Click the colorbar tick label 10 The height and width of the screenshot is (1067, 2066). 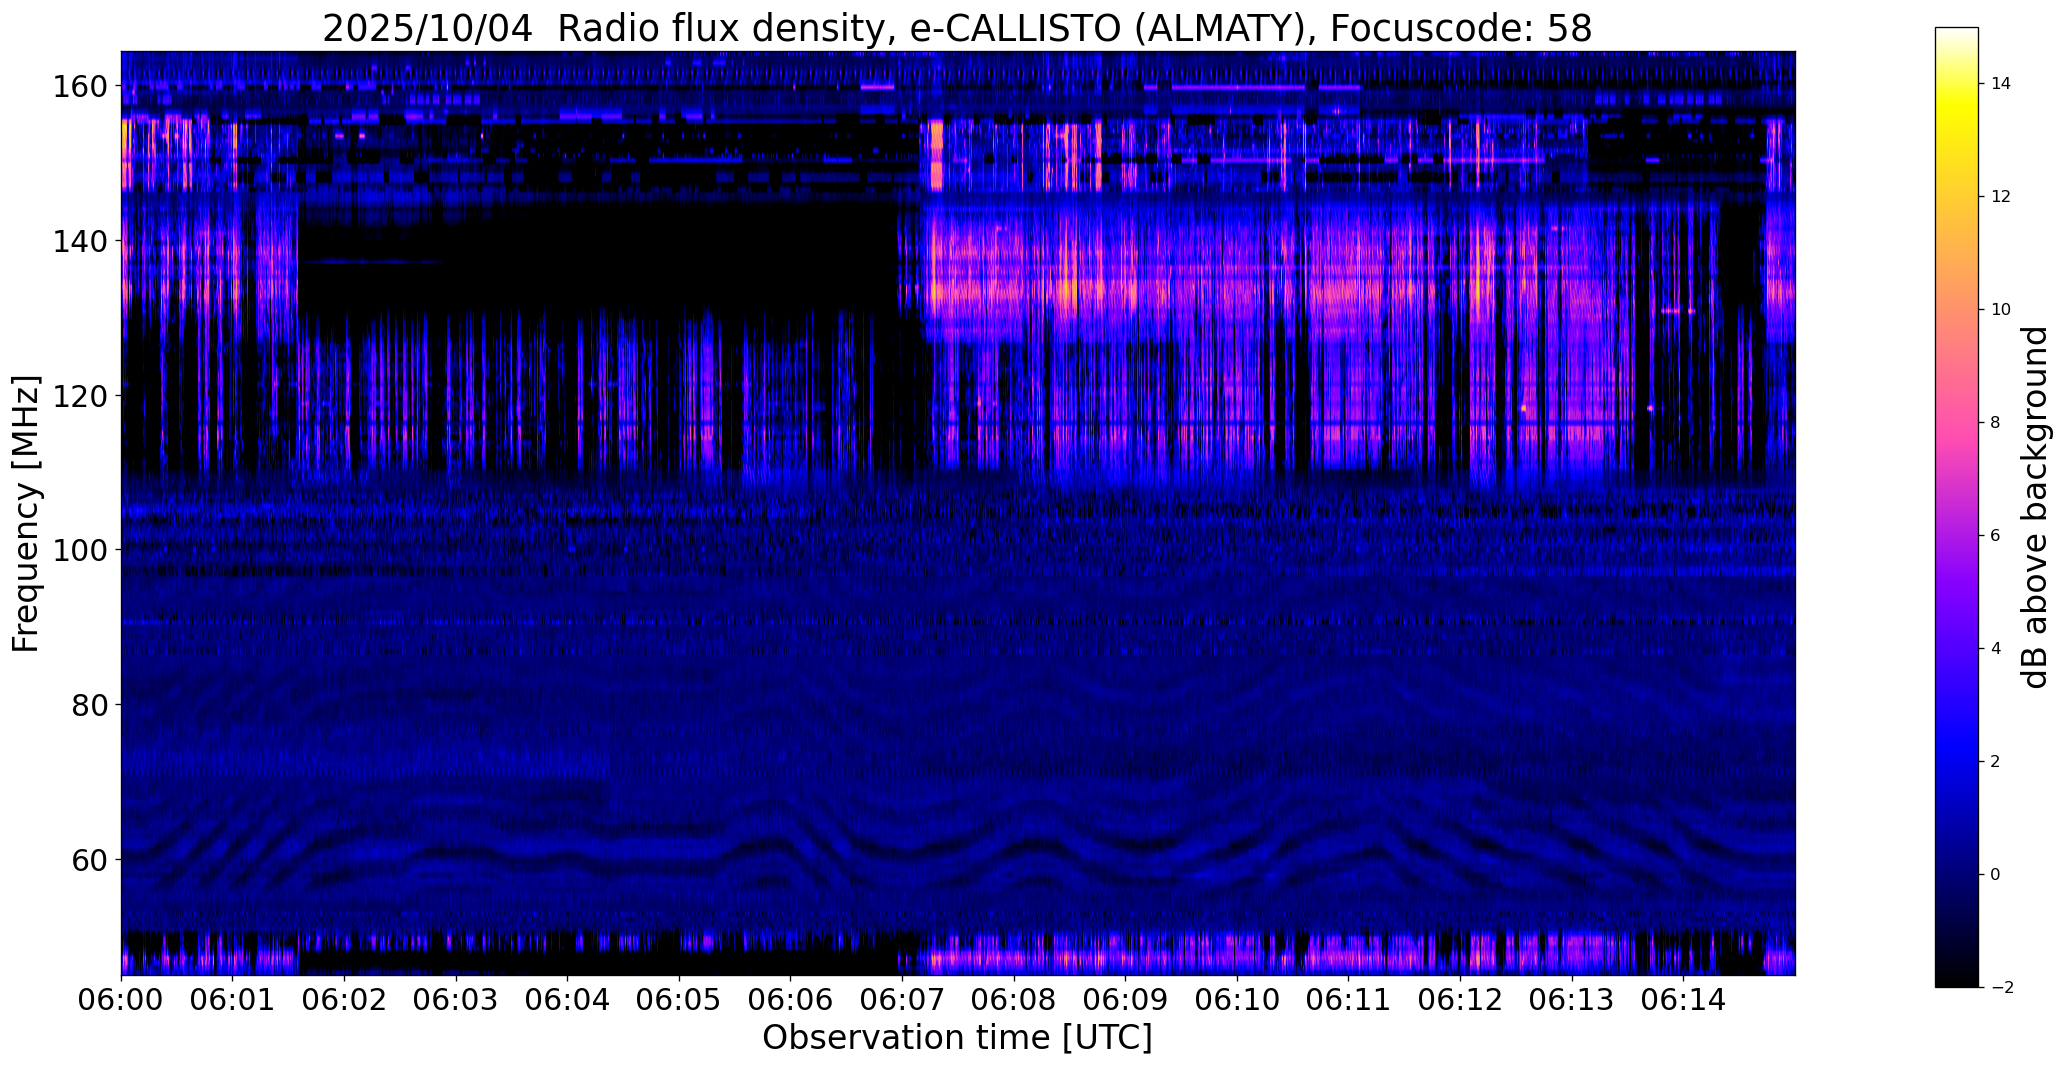(x=2001, y=310)
